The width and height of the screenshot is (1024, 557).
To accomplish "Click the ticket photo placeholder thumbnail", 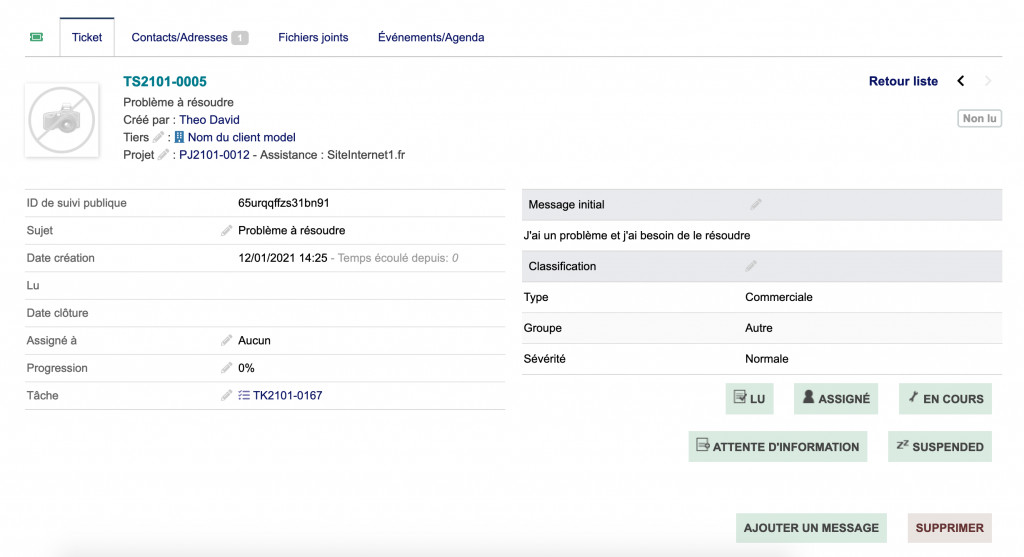I will coord(62,120).
